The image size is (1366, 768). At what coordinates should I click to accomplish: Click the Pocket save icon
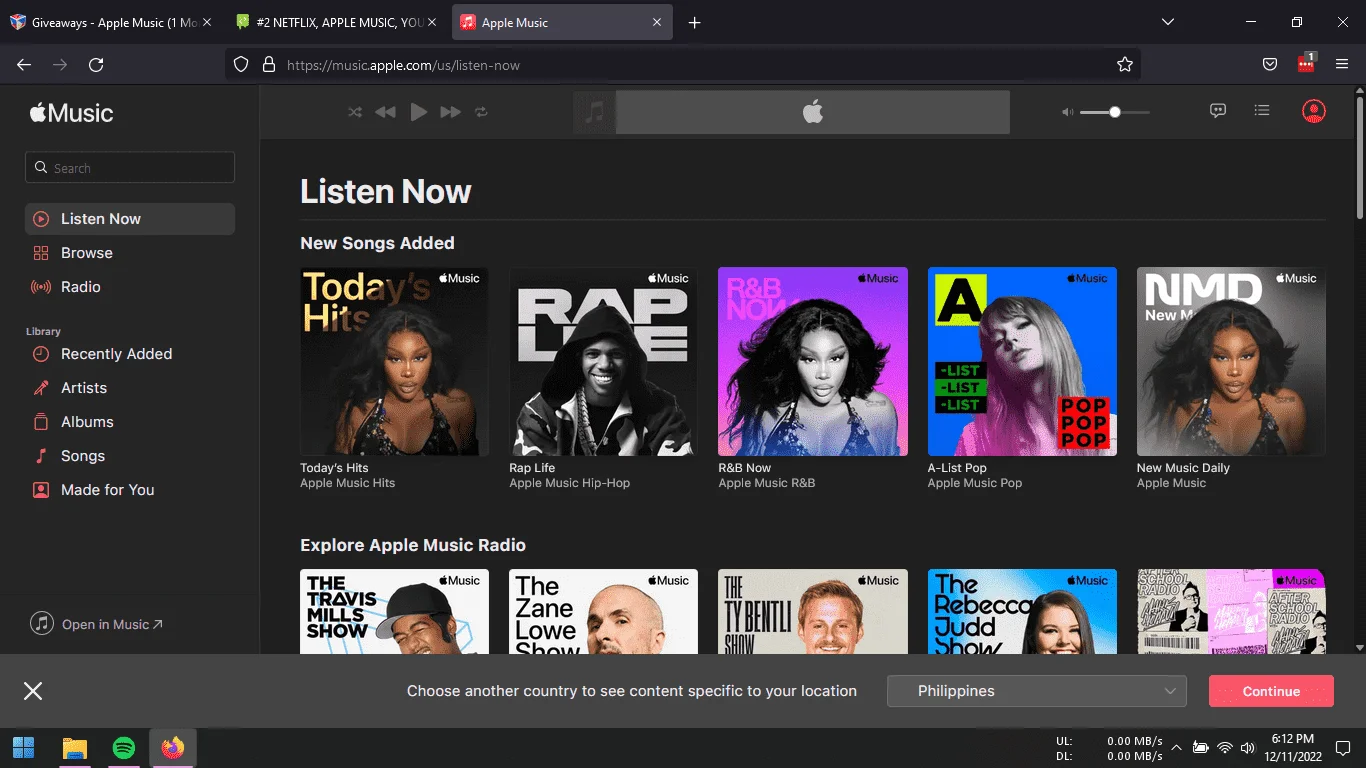point(1270,64)
